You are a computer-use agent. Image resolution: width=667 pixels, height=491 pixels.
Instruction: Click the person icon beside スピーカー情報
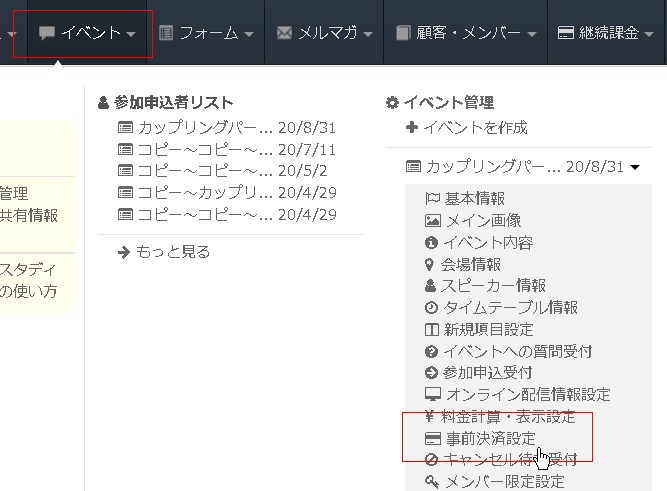click(x=430, y=285)
